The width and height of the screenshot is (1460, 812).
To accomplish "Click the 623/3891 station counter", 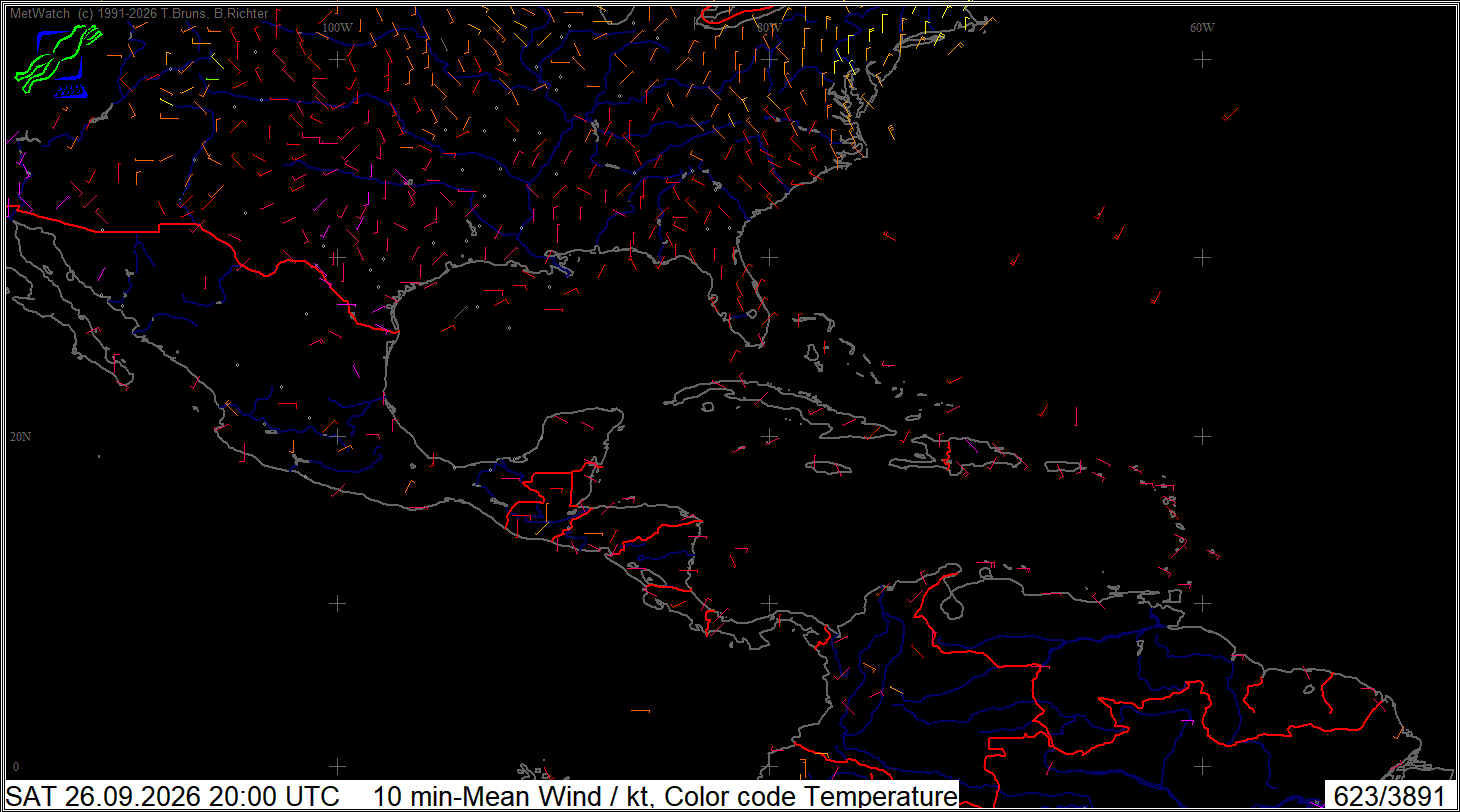I will pos(1389,796).
